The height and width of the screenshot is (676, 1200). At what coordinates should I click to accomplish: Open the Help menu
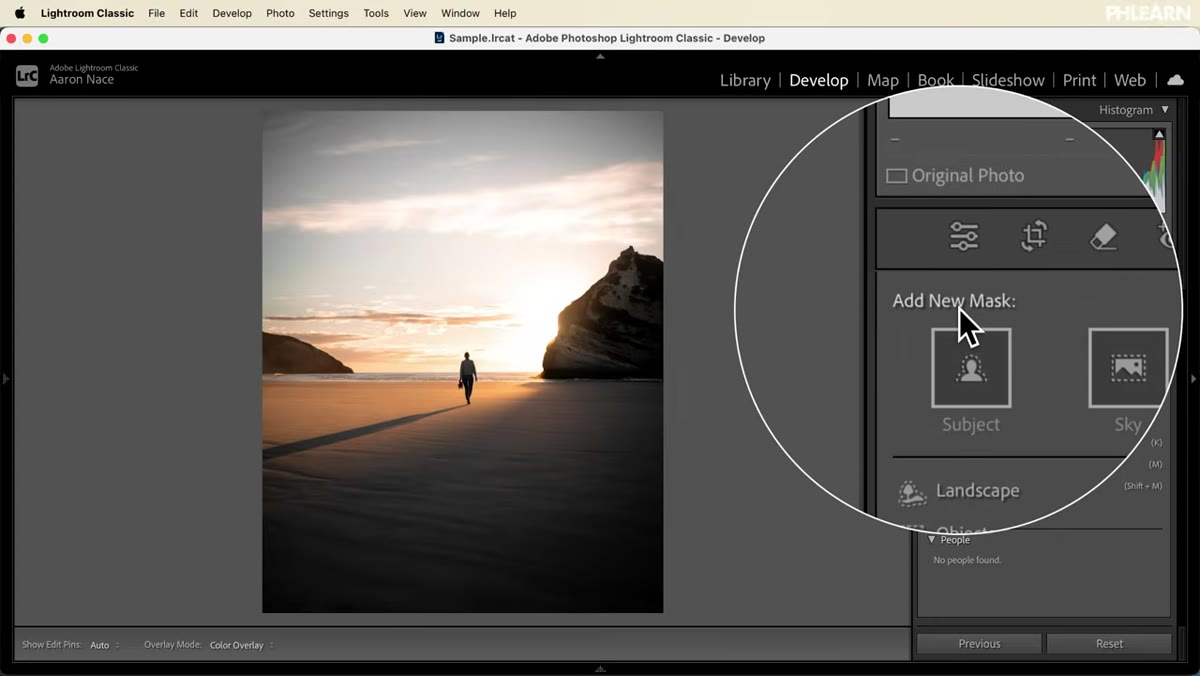pos(505,13)
